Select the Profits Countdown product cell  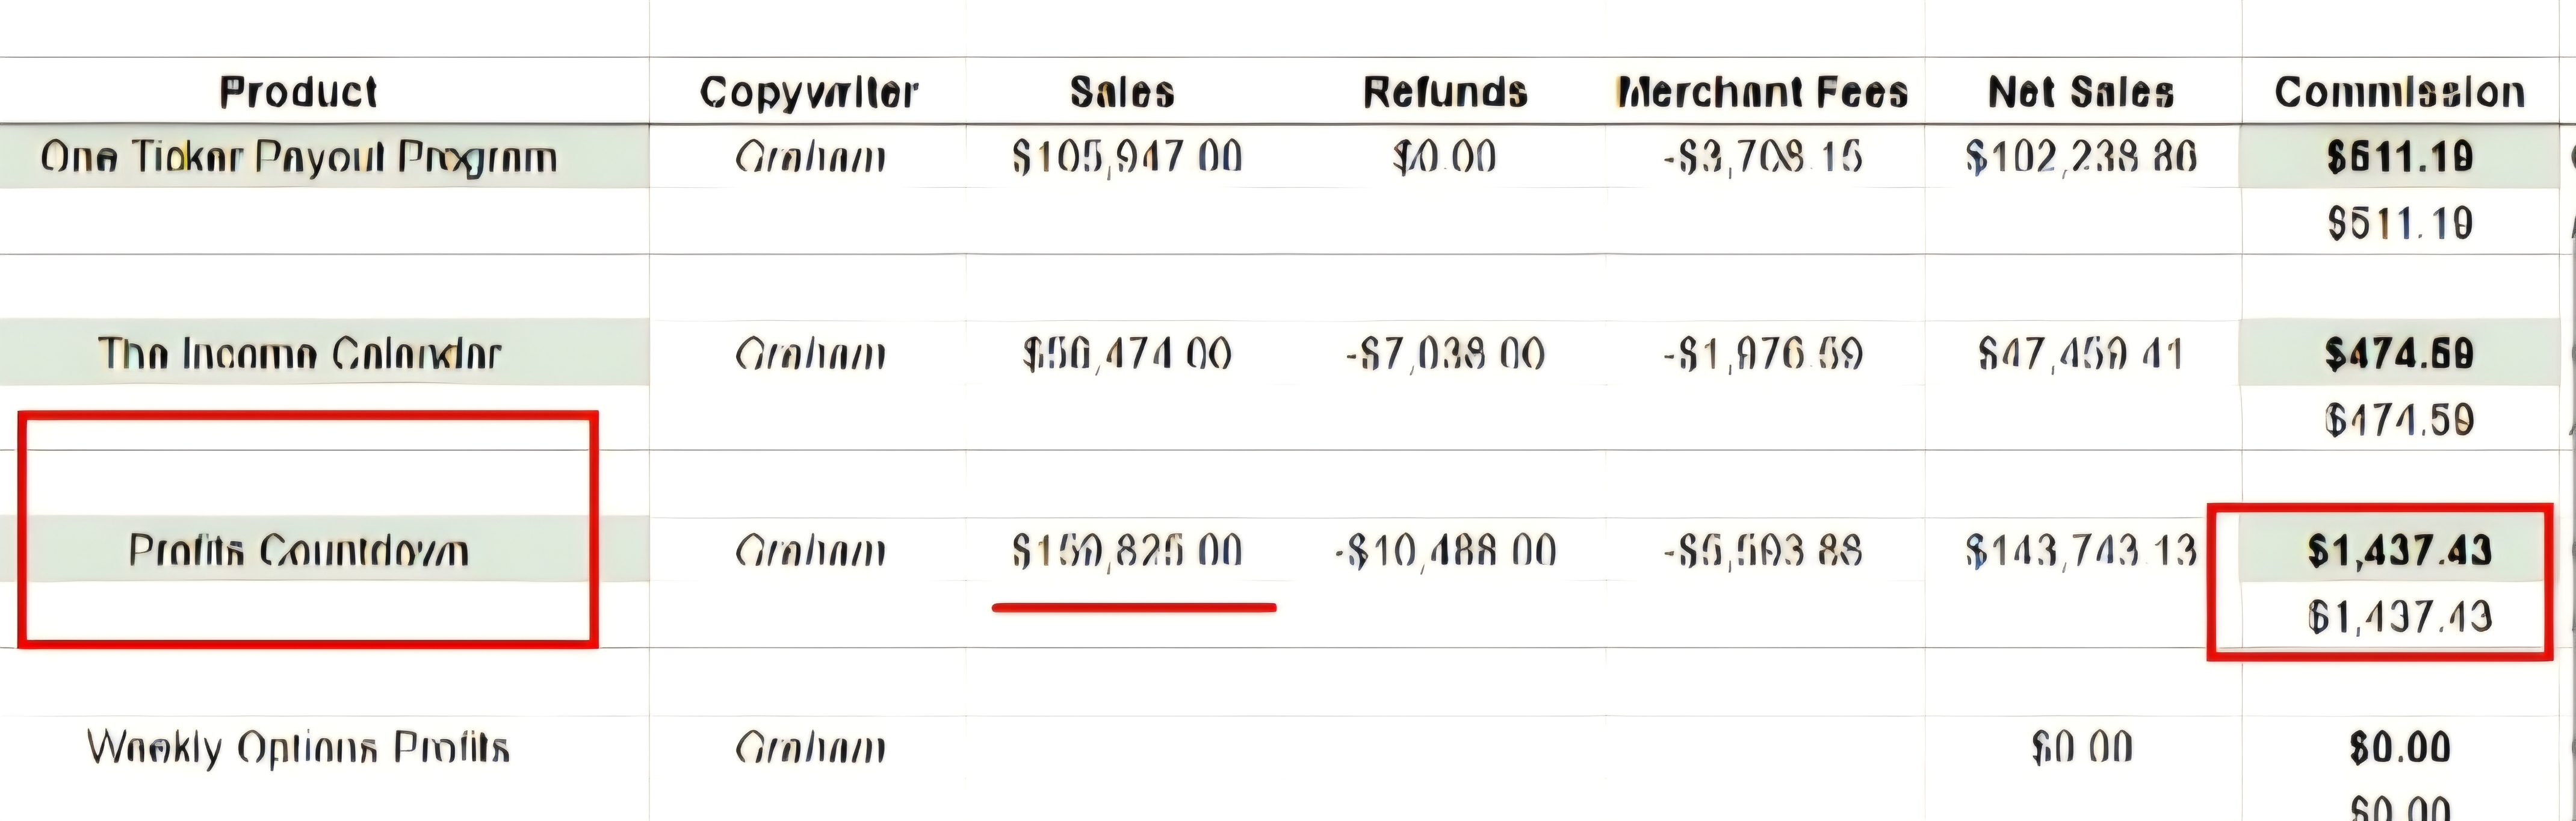point(298,551)
